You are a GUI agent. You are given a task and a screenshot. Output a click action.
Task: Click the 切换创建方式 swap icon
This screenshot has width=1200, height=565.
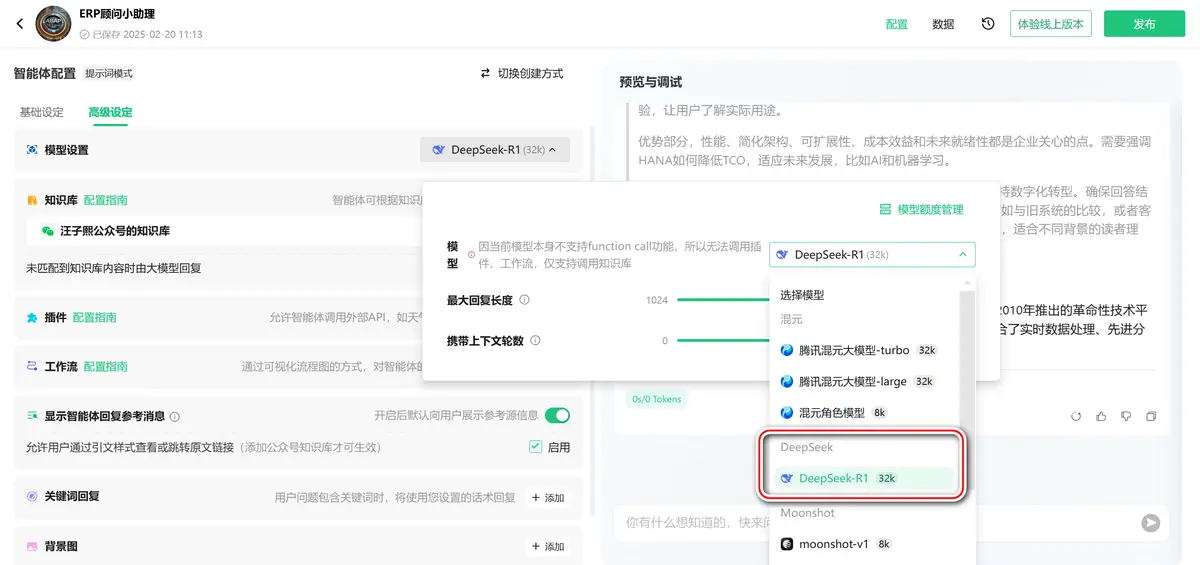pyautogui.click(x=486, y=73)
